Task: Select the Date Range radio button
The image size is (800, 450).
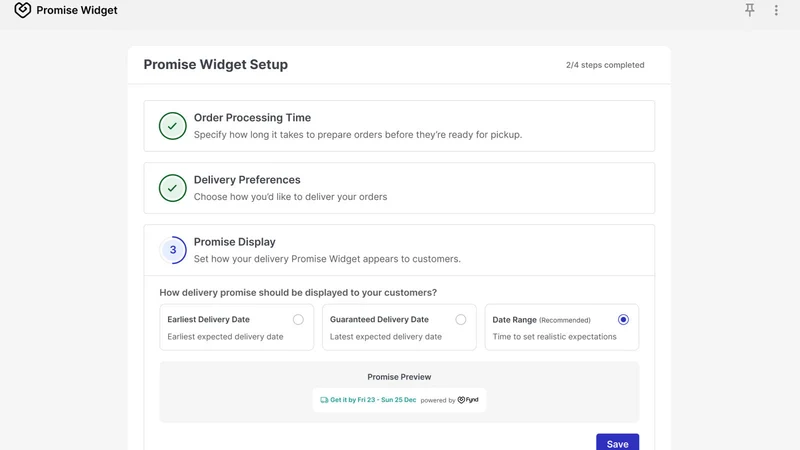Action: point(623,319)
